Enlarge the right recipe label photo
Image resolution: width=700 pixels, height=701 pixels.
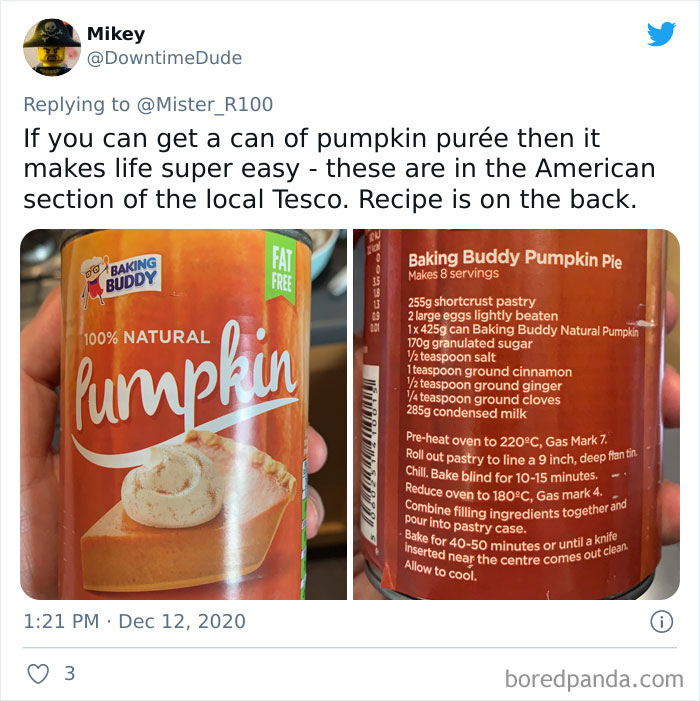(x=516, y=414)
